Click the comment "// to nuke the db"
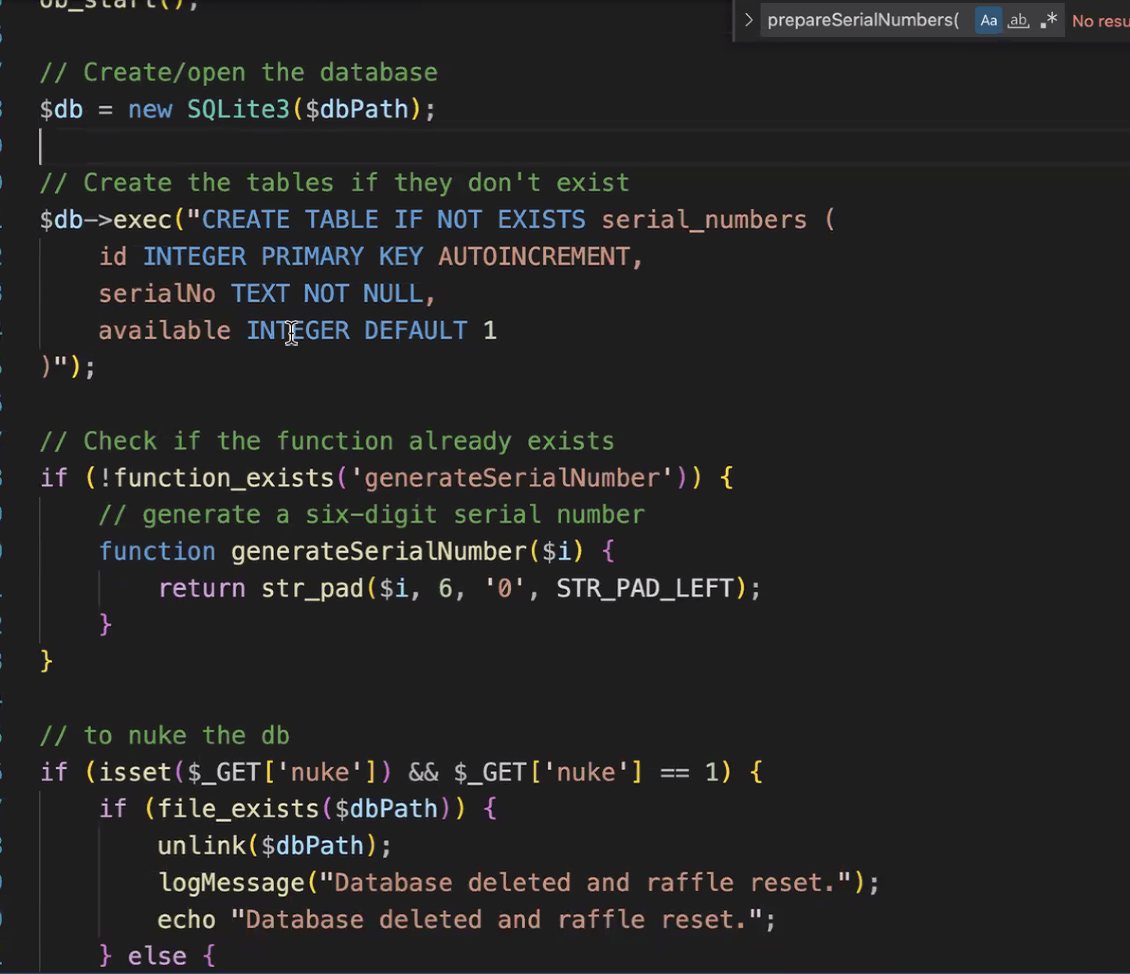Image resolution: width=1130 pixels, height=974 pixels. click(165, 736)
